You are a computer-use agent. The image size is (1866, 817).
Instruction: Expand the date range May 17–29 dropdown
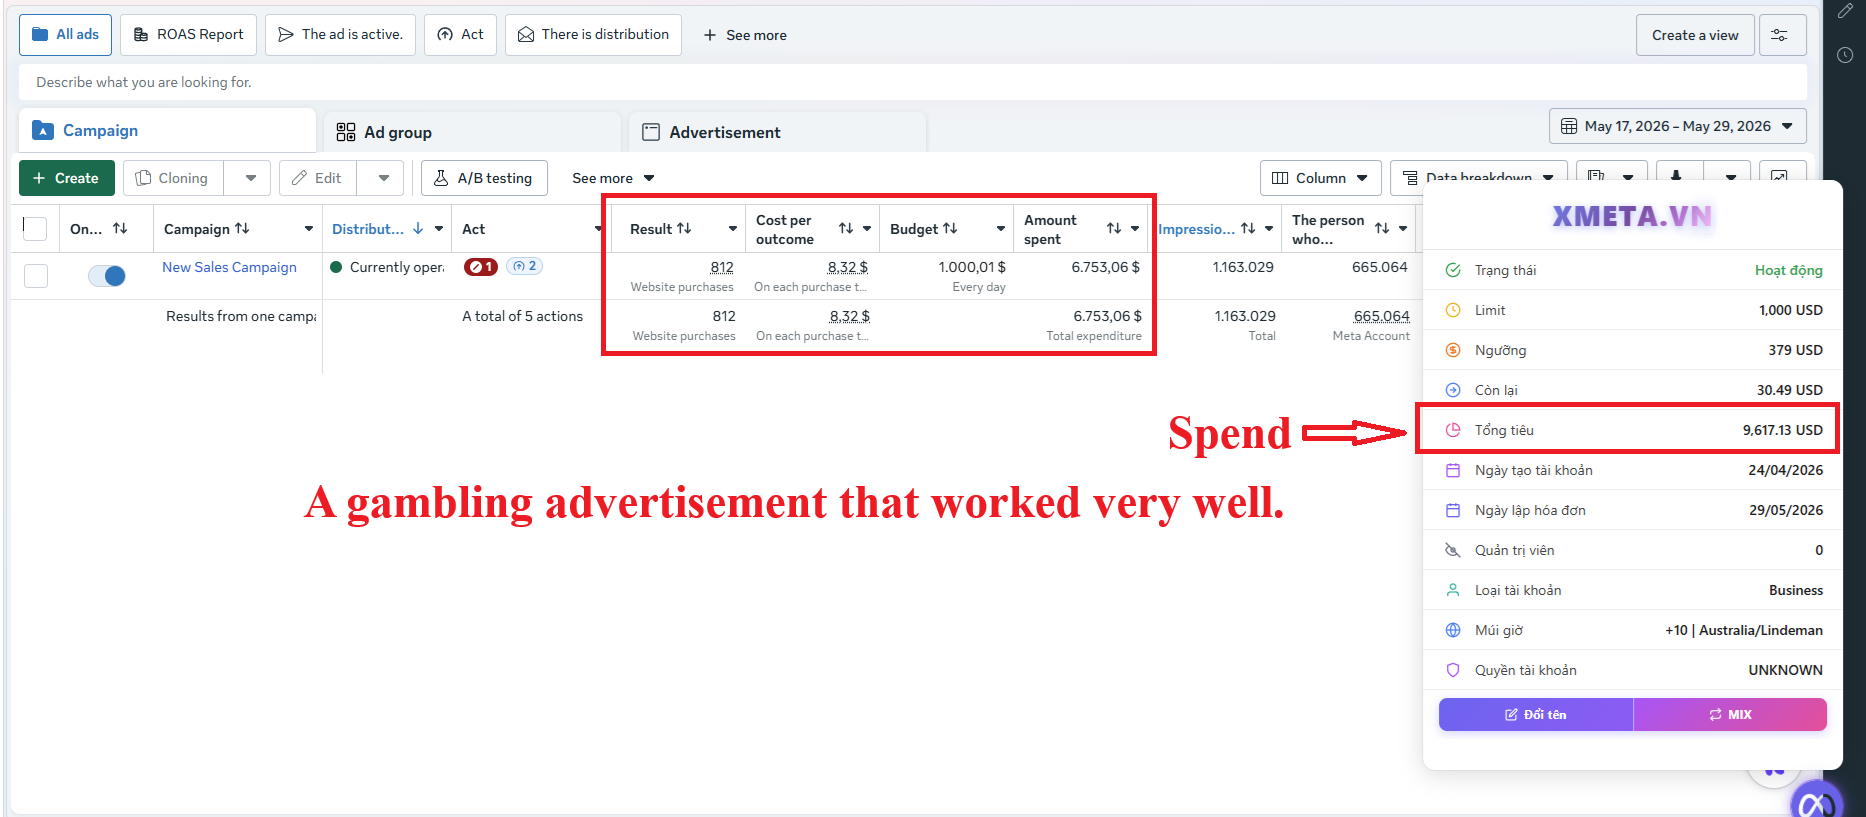tap(1678, 126)
